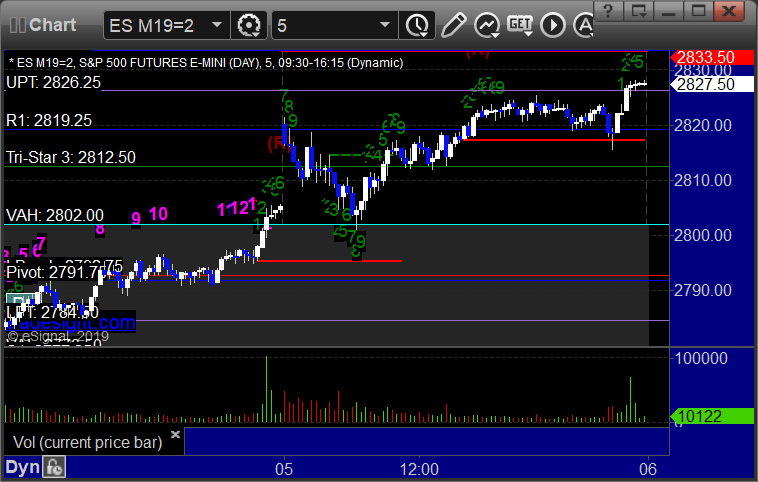
Task: Click the LPT: 2784.50 label
Action: (52, 312)
